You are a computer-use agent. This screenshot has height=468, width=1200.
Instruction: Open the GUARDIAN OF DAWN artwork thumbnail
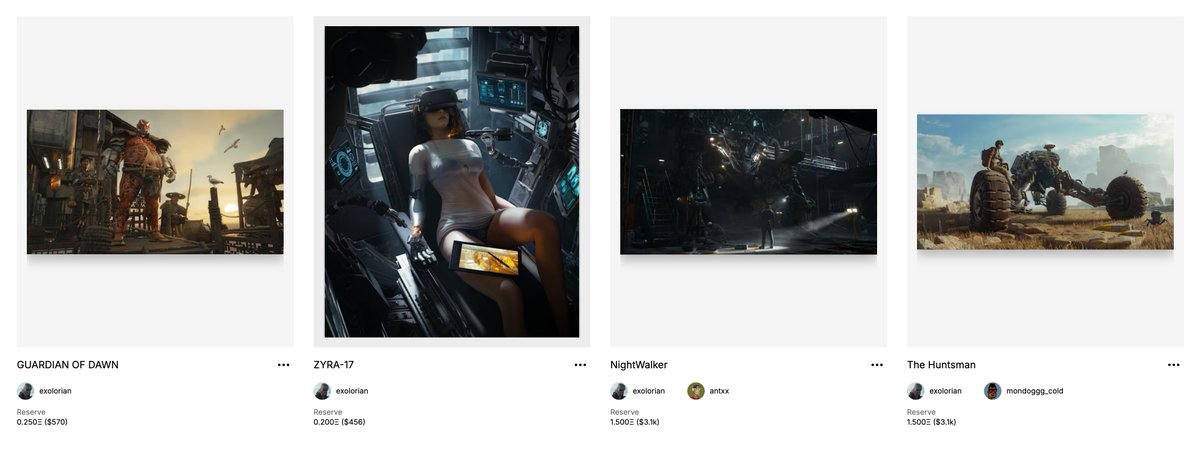[155, 182]
